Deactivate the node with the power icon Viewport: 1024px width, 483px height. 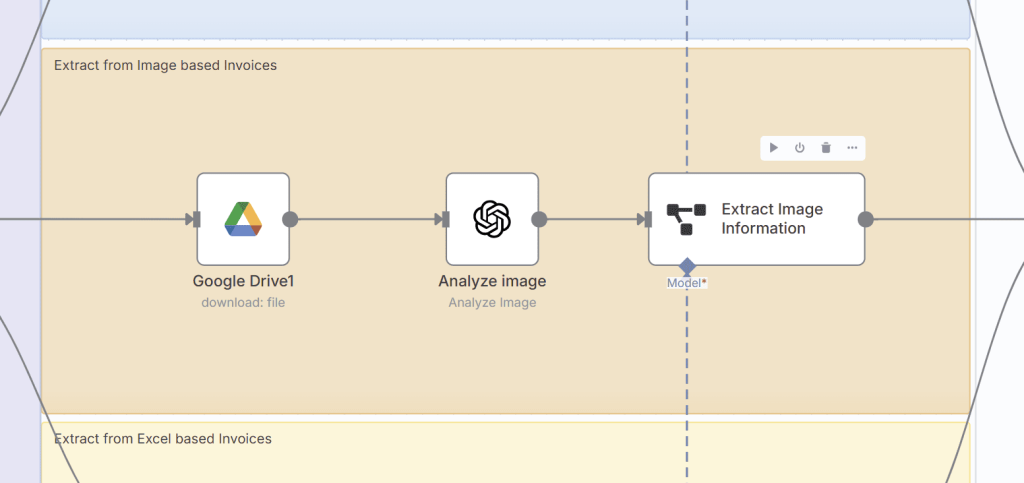point(800,148)
